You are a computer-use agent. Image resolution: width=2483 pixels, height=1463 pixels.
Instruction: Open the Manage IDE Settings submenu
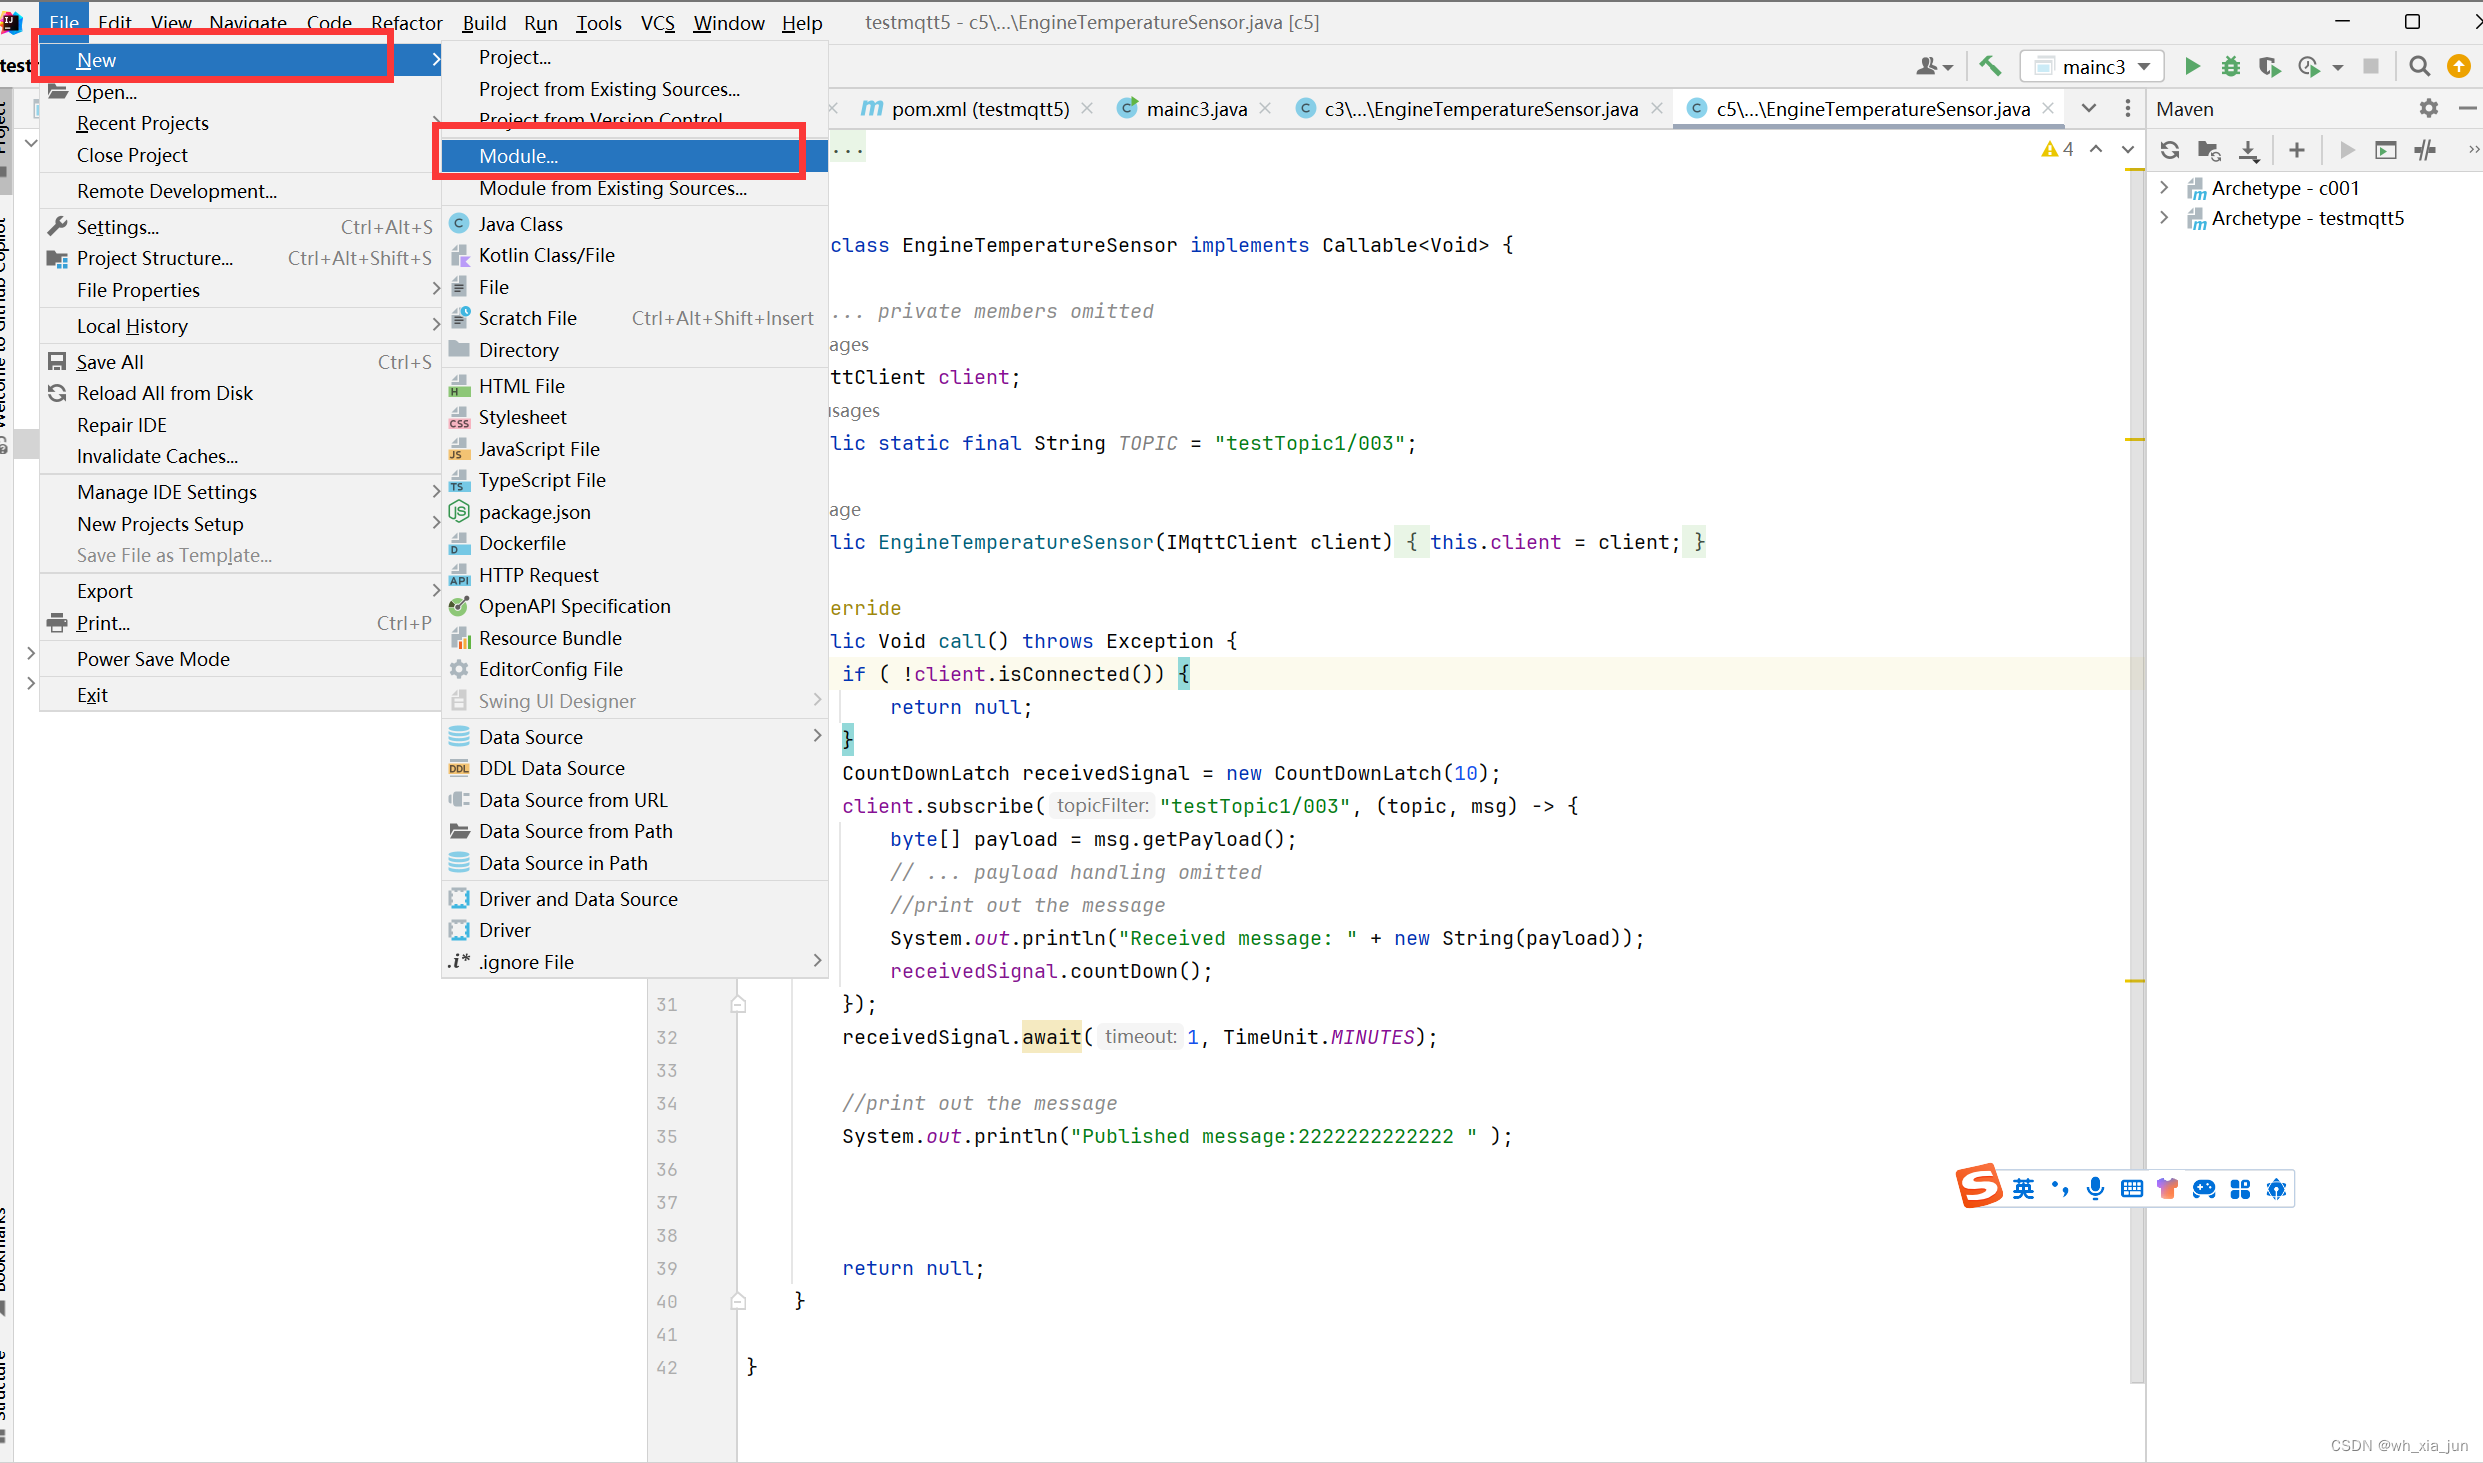pyautogui.click(x=240, y=492)
